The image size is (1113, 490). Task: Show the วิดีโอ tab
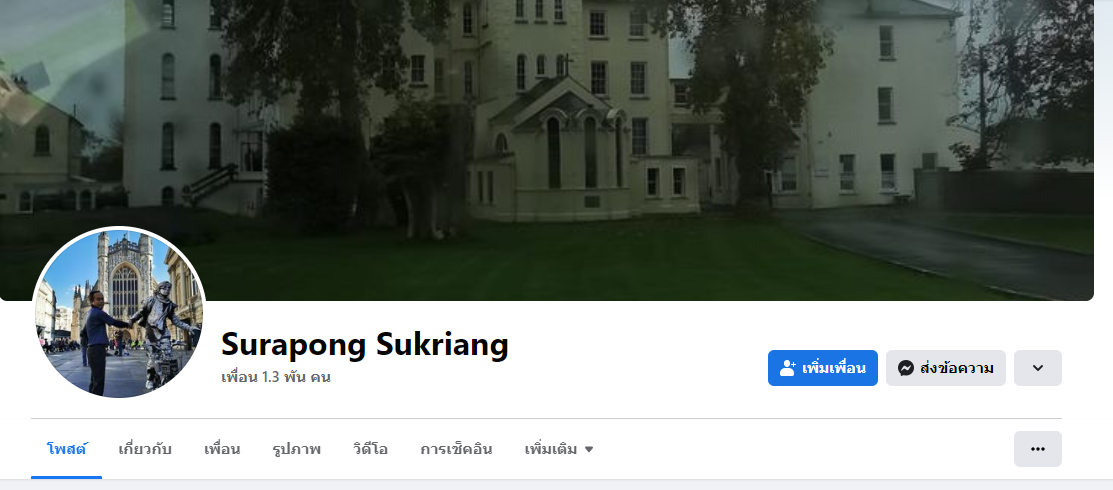pos(371,449)
